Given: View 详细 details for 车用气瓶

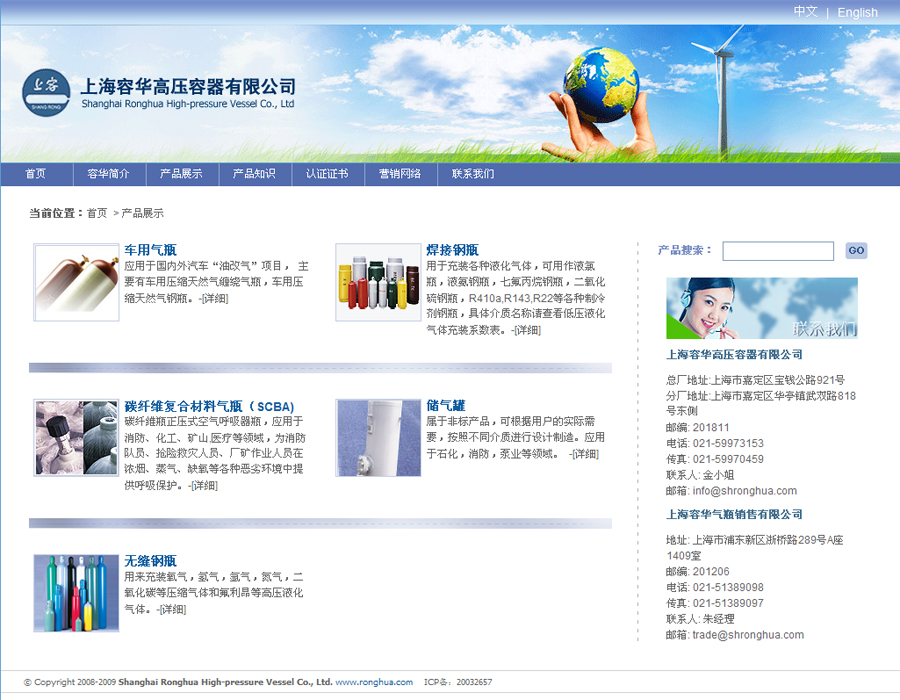Looking at the screenshot, I should (x=214, y=298).
